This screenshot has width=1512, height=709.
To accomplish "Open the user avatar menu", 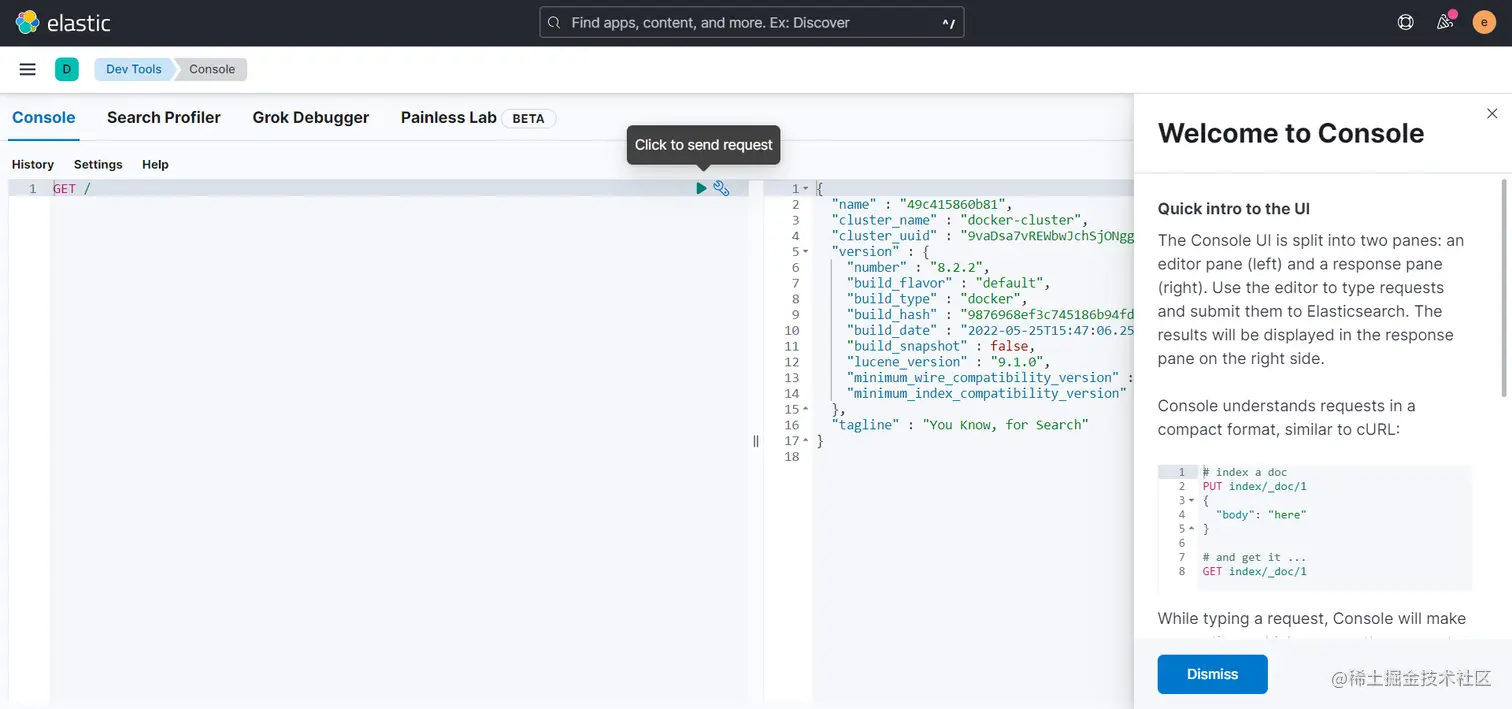I will (1484, 22).
